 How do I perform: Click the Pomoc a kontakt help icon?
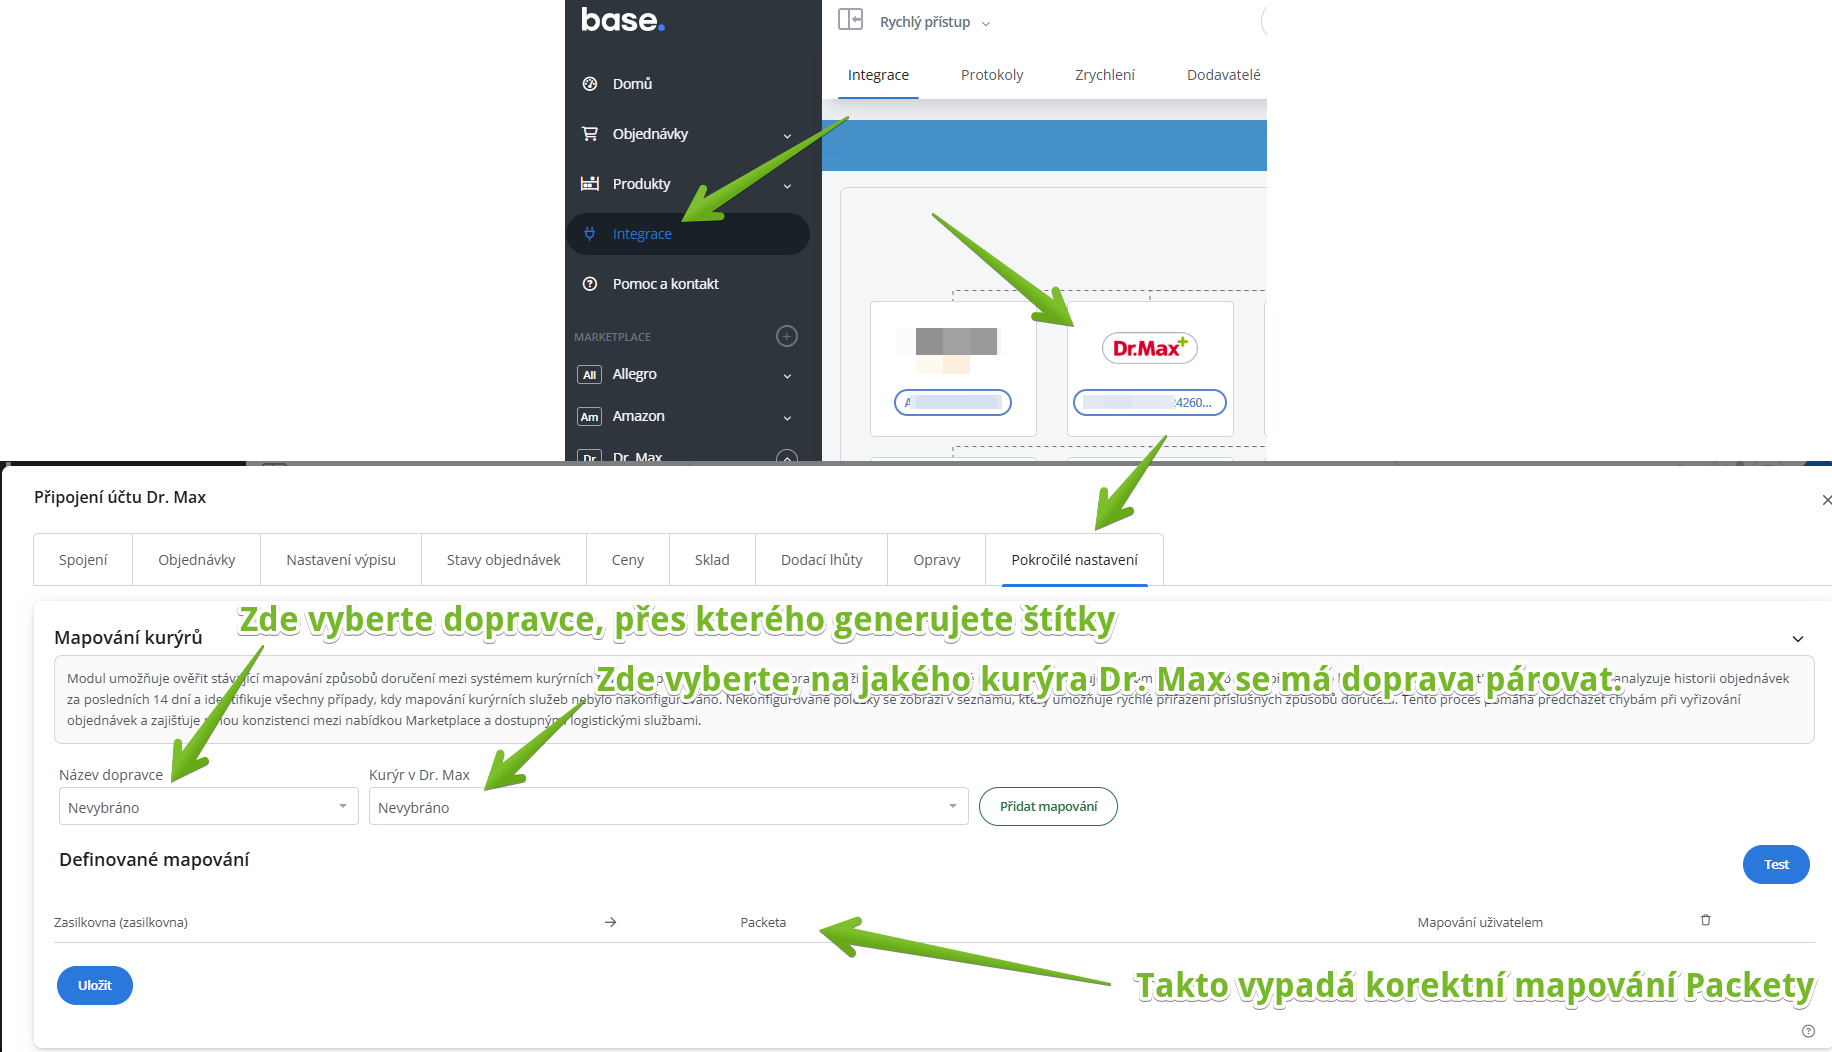(590, 284)
